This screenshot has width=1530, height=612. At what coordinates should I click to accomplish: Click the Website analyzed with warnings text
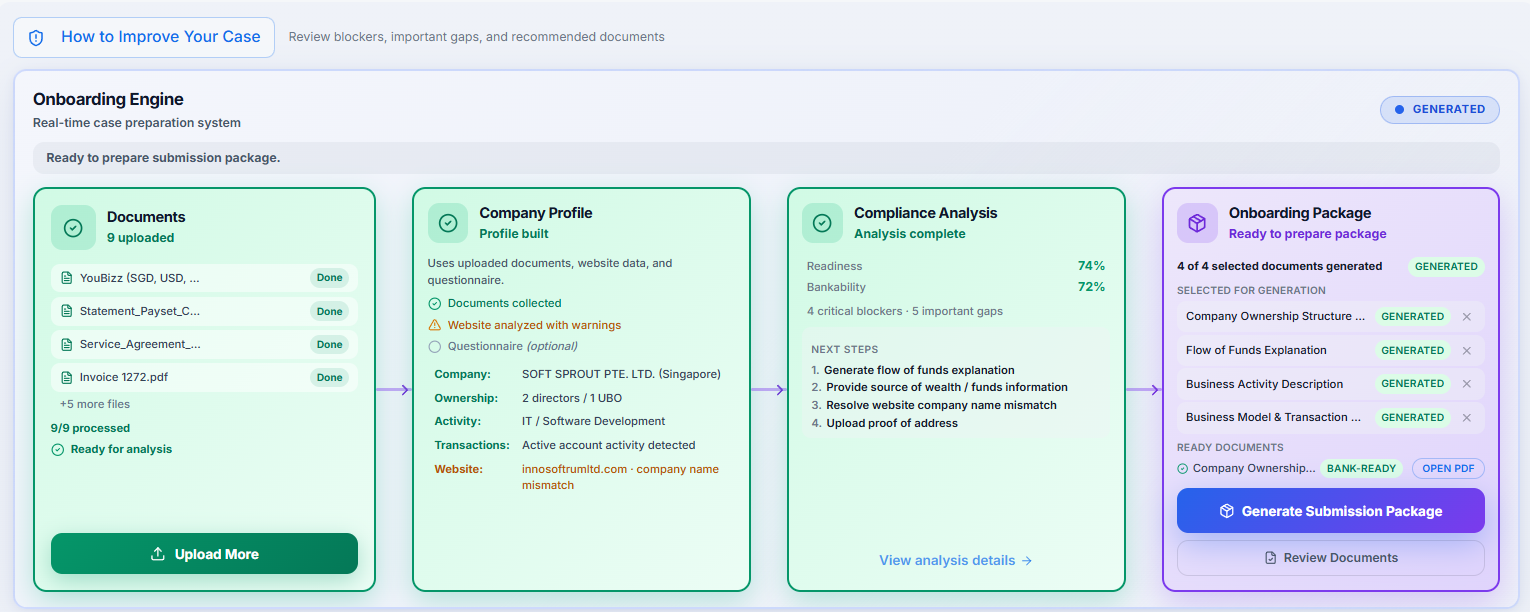point(534,325)
